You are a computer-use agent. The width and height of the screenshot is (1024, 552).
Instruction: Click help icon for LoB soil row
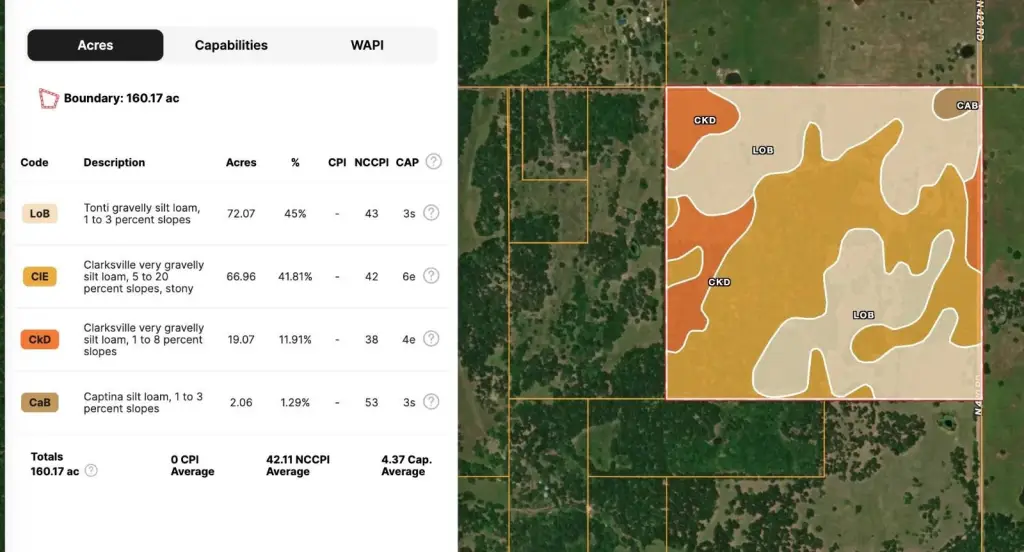coord(431,212)
